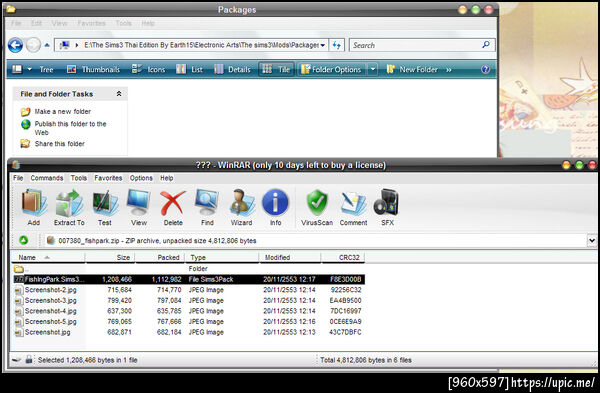This screenshot has width=600, height=393.
Task: Open the View tool in WinRAR
Action: point(139,207)
